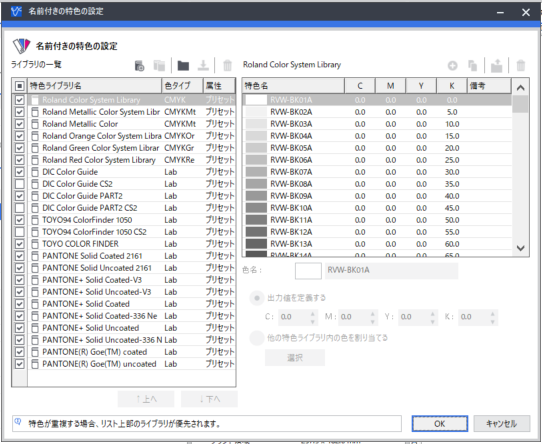Click the 下へ move down button

(209, 399)
